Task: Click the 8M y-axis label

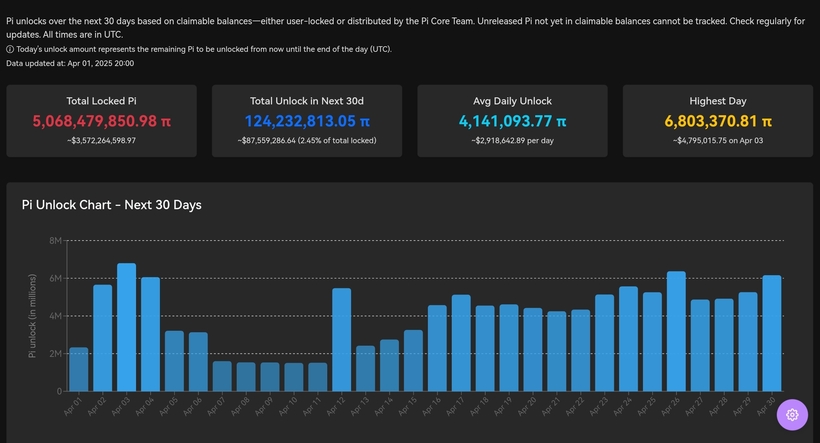Action: coord(55,241)
